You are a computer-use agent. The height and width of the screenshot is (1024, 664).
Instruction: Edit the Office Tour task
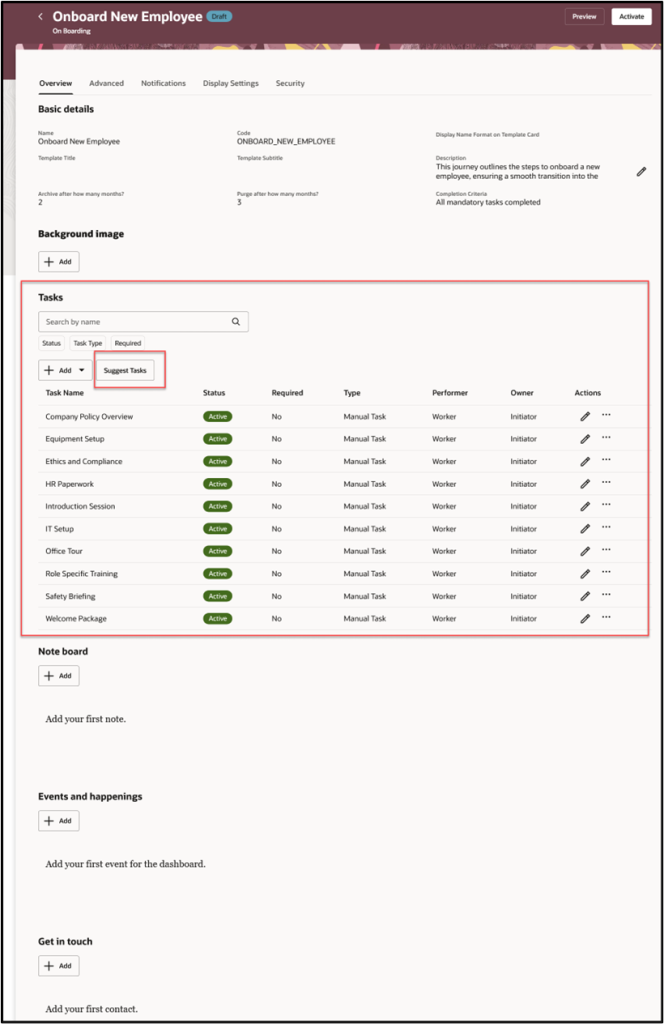tap(585, 551)
